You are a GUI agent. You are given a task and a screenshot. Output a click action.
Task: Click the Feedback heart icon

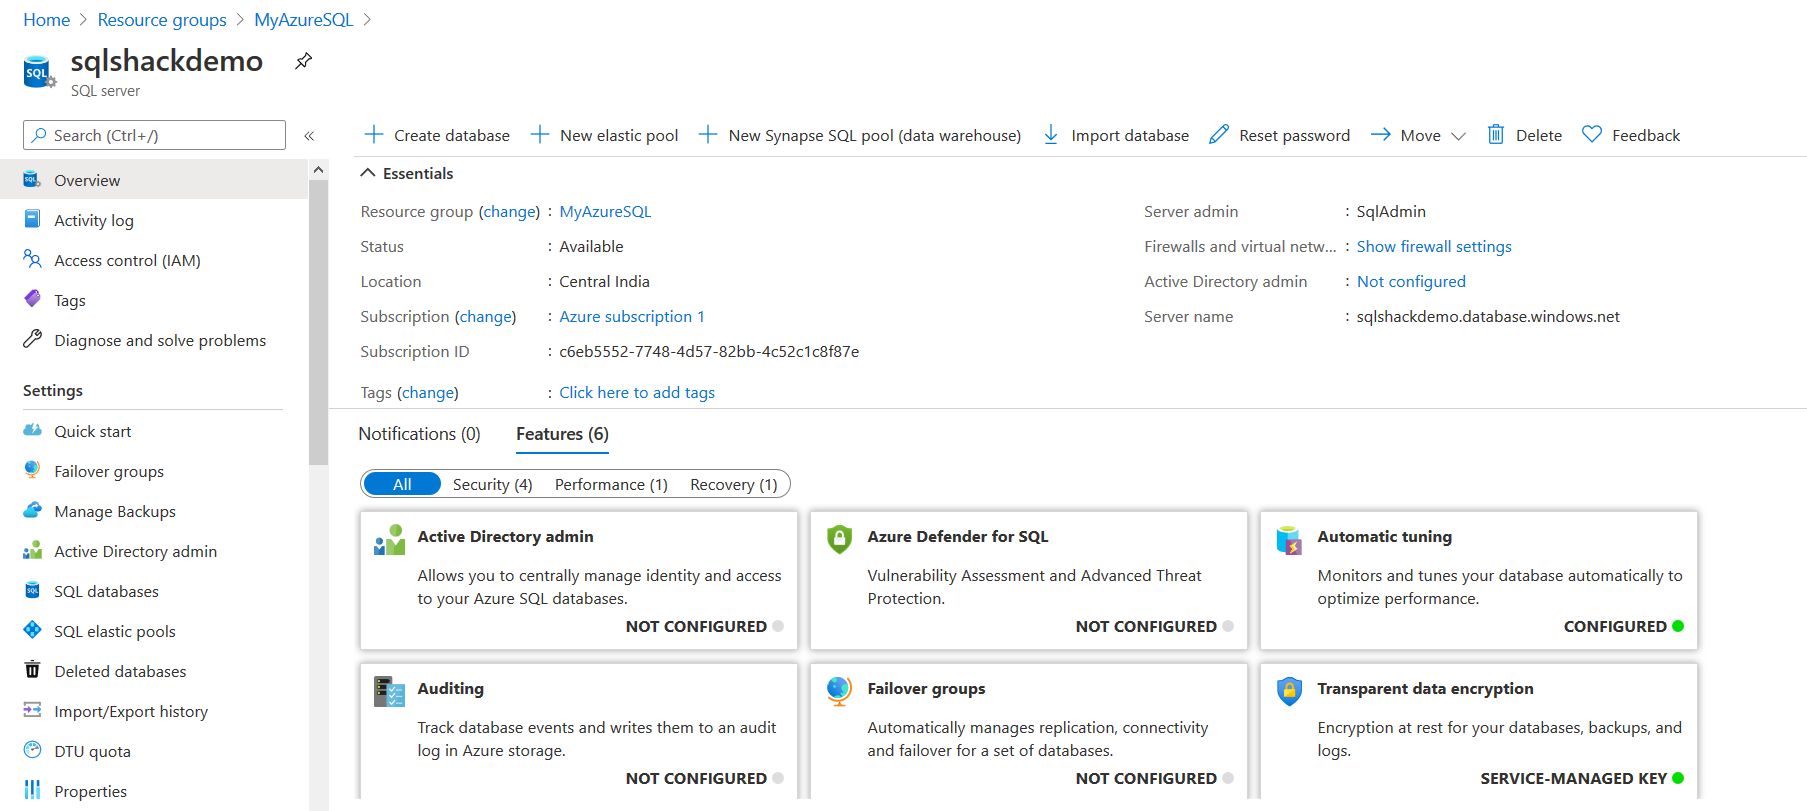1591,135
